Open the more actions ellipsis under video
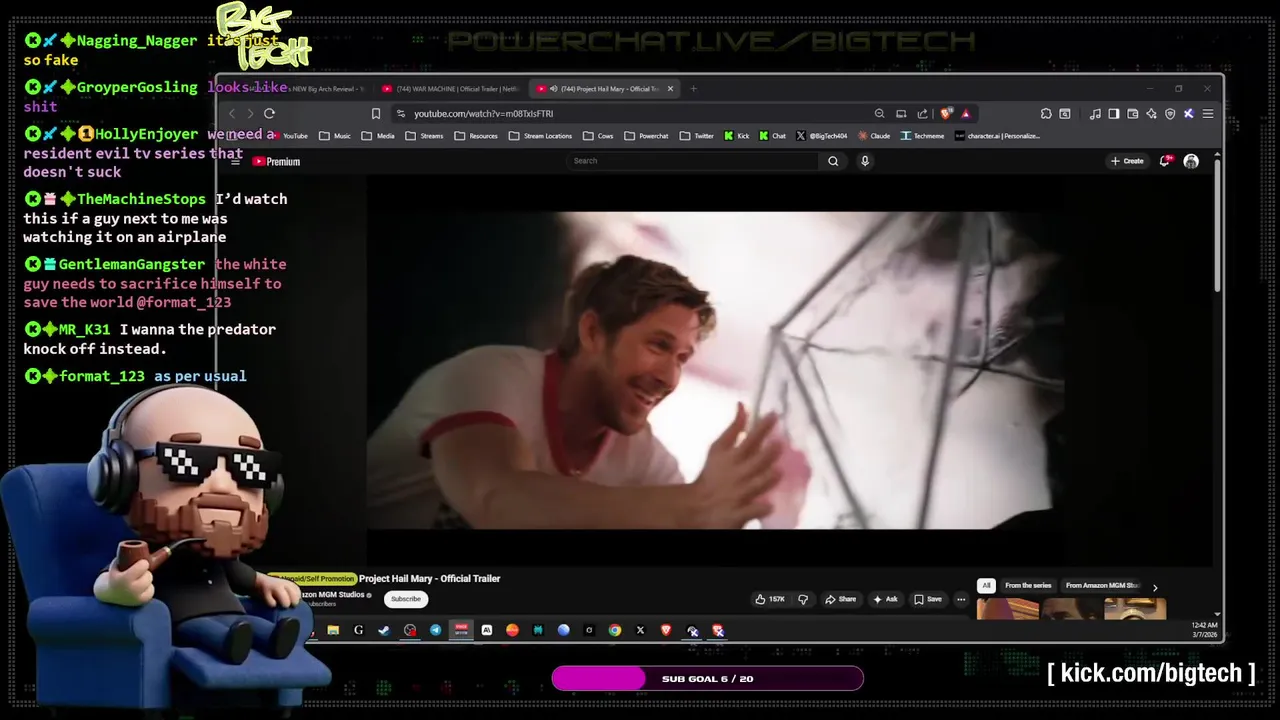The height and width of the screenshot is (720, 1280). (961, 599)
